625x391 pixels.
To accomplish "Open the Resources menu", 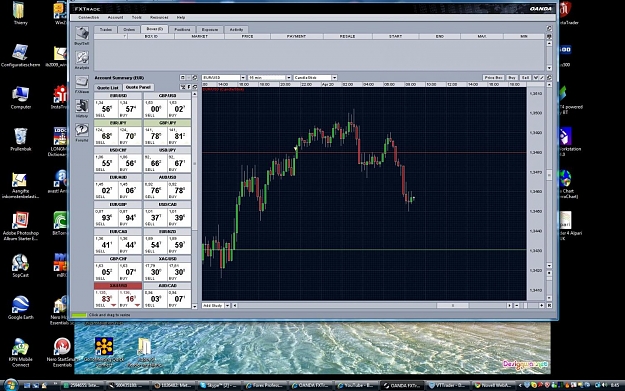I will coord(159,18).
